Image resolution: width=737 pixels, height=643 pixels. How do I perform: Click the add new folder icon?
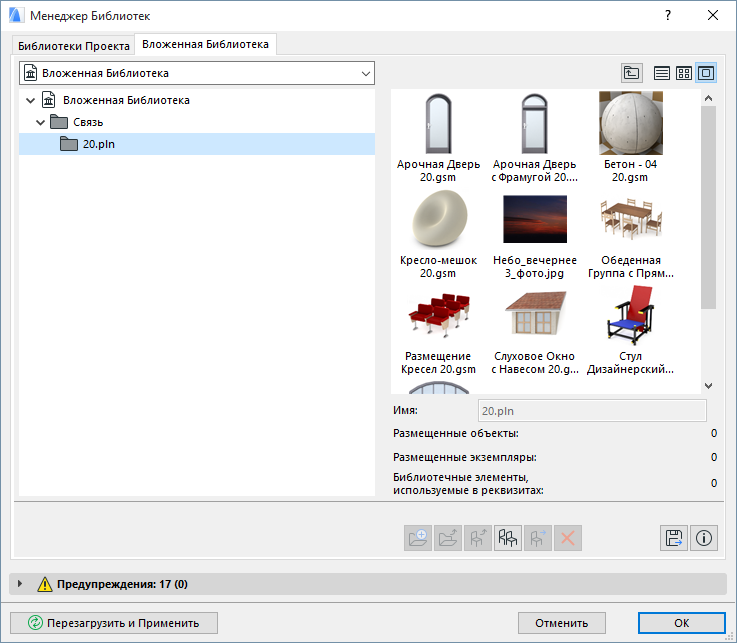pos(418,538)
